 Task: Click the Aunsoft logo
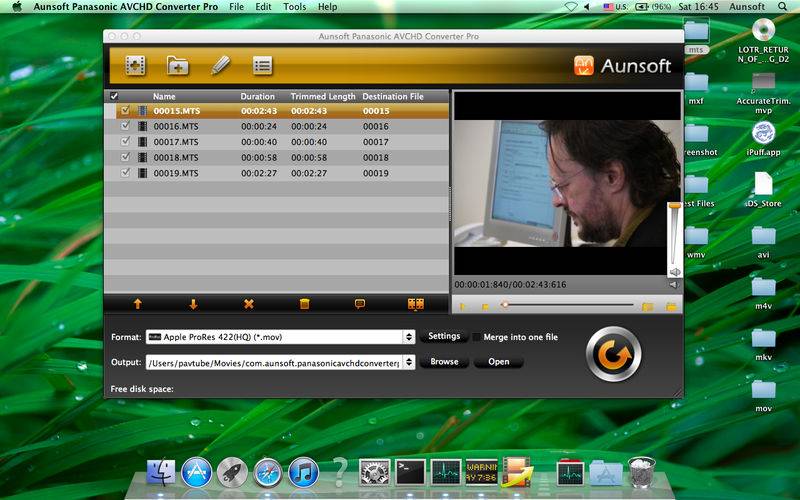623,66
